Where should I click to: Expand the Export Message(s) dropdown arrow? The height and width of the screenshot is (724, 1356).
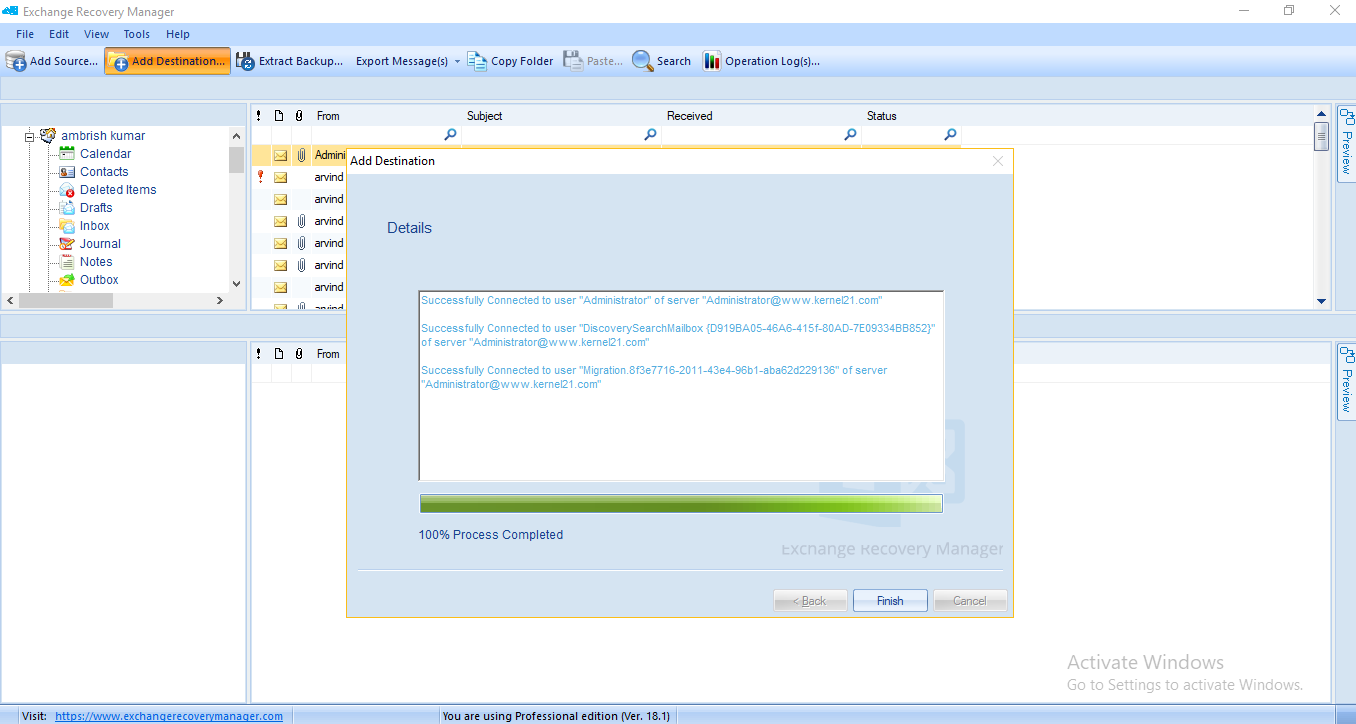tap(457, 61)
